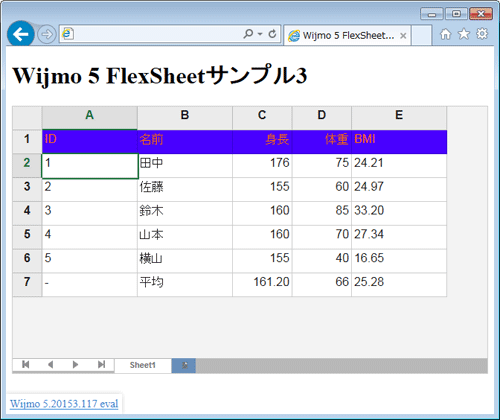Click the Refresh page icon
500x420 pixels.
click(x=272, y=34)
